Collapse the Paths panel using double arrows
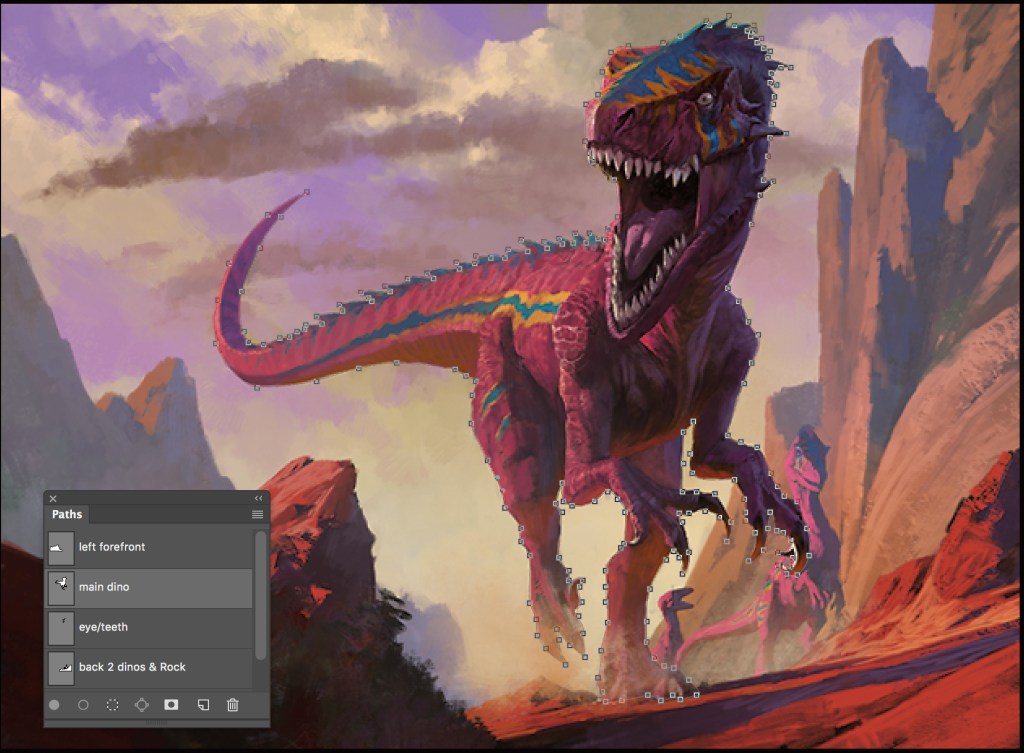1024x753 pixels. point(258,498)
